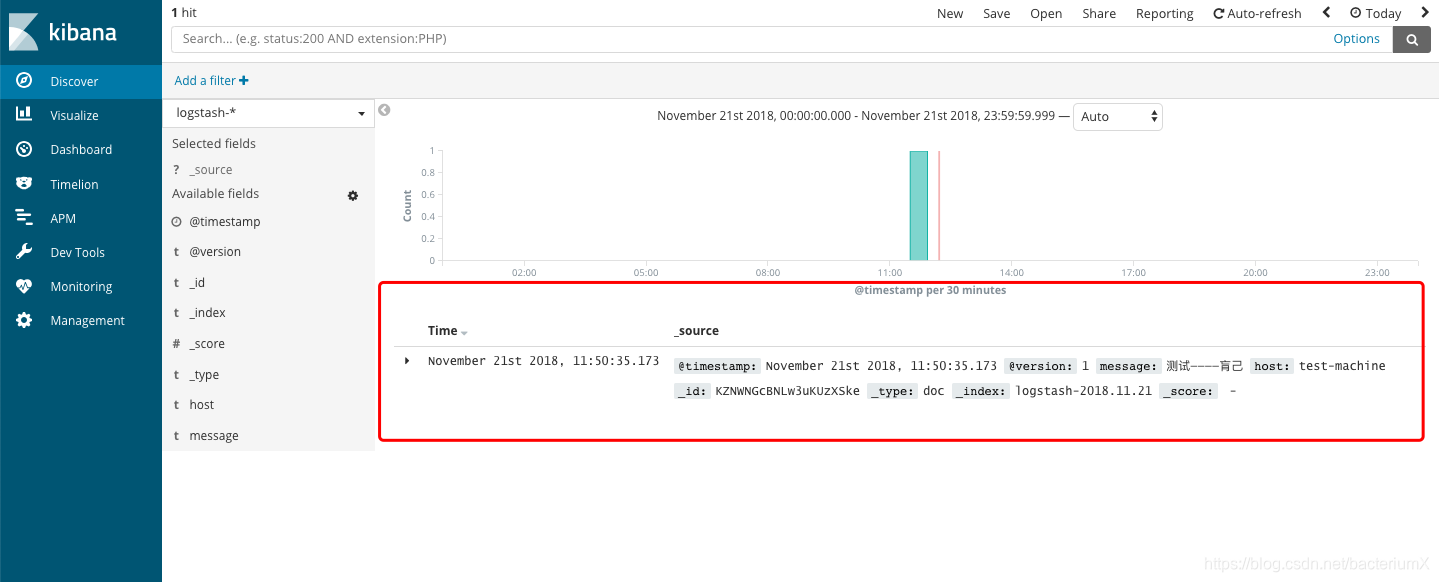Open Timelion from the sidebar

pyautogui.click(x=81, y=184)
